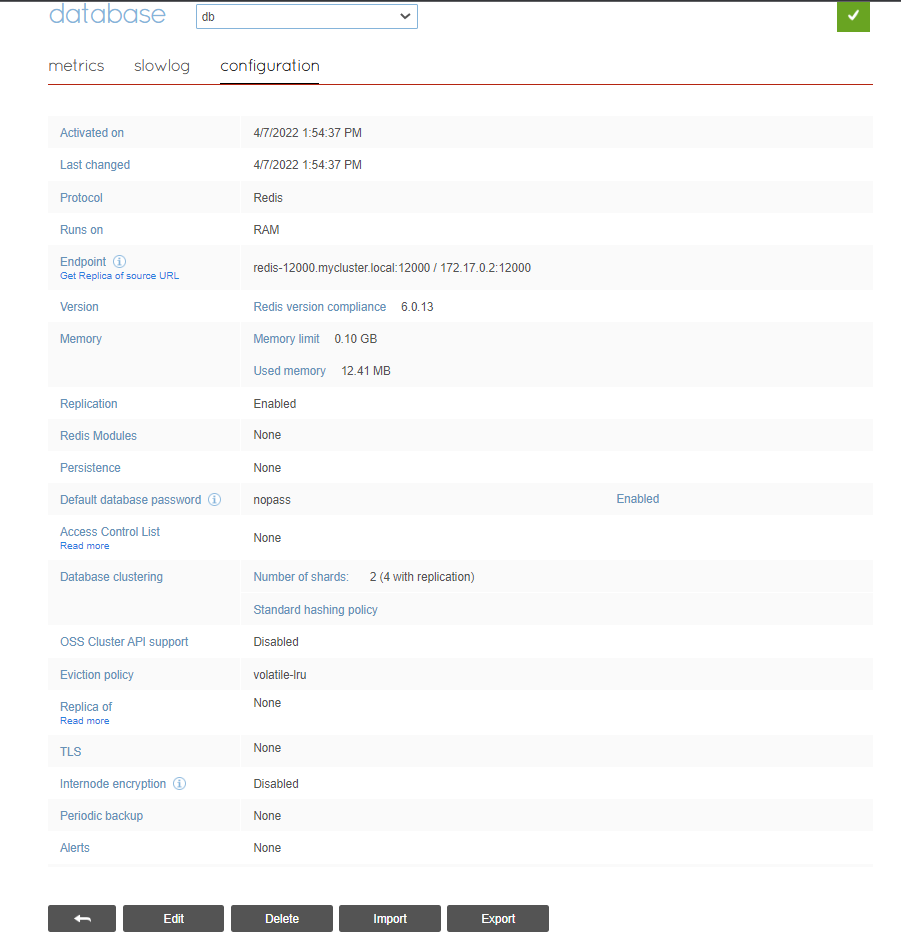This screenshot has width=901, height=941.
Task: Open Get Replica of source URL link
Action: (x=119, y=275)
